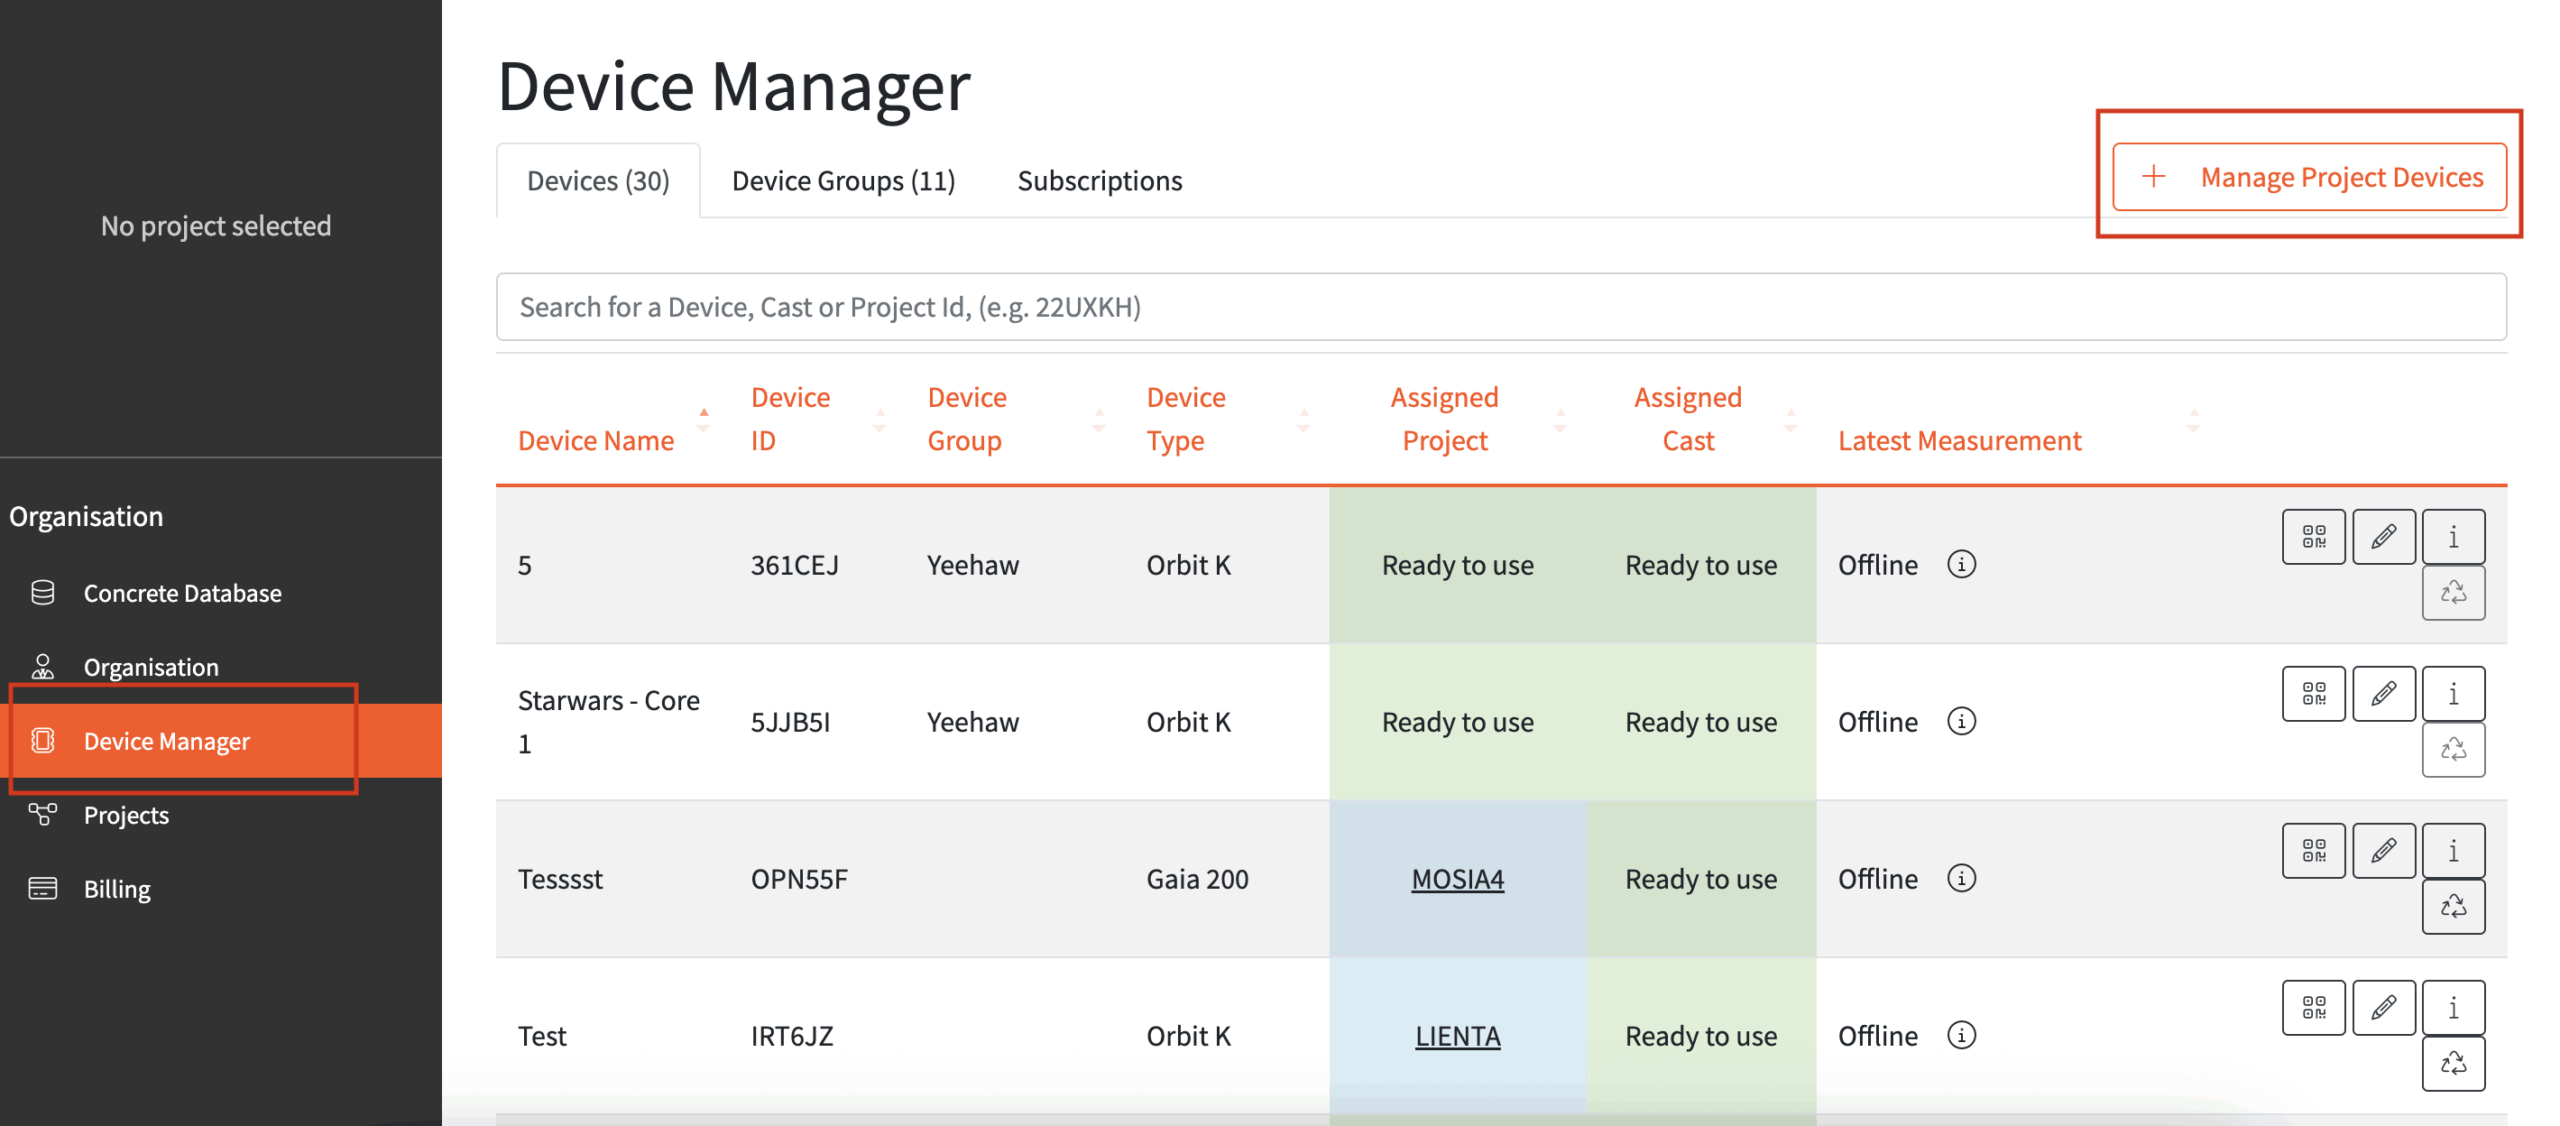Sort the table by Device ID
Screen dimensions: 2560x1126
click(x=879, y=420)
